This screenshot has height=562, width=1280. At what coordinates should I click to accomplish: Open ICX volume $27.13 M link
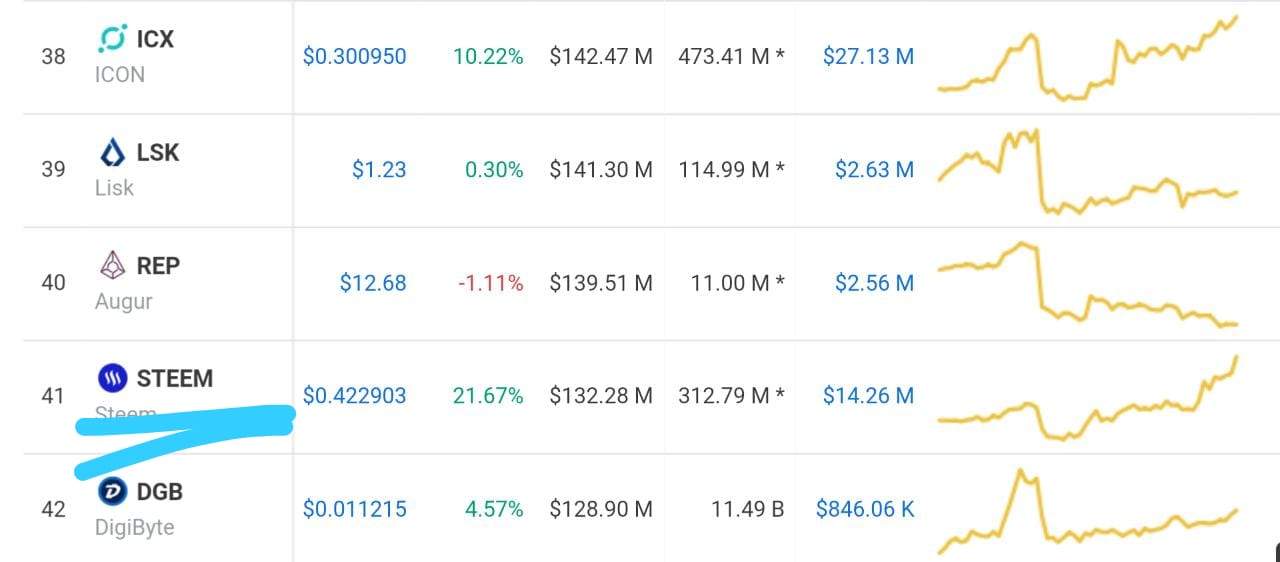click(868, 56)
